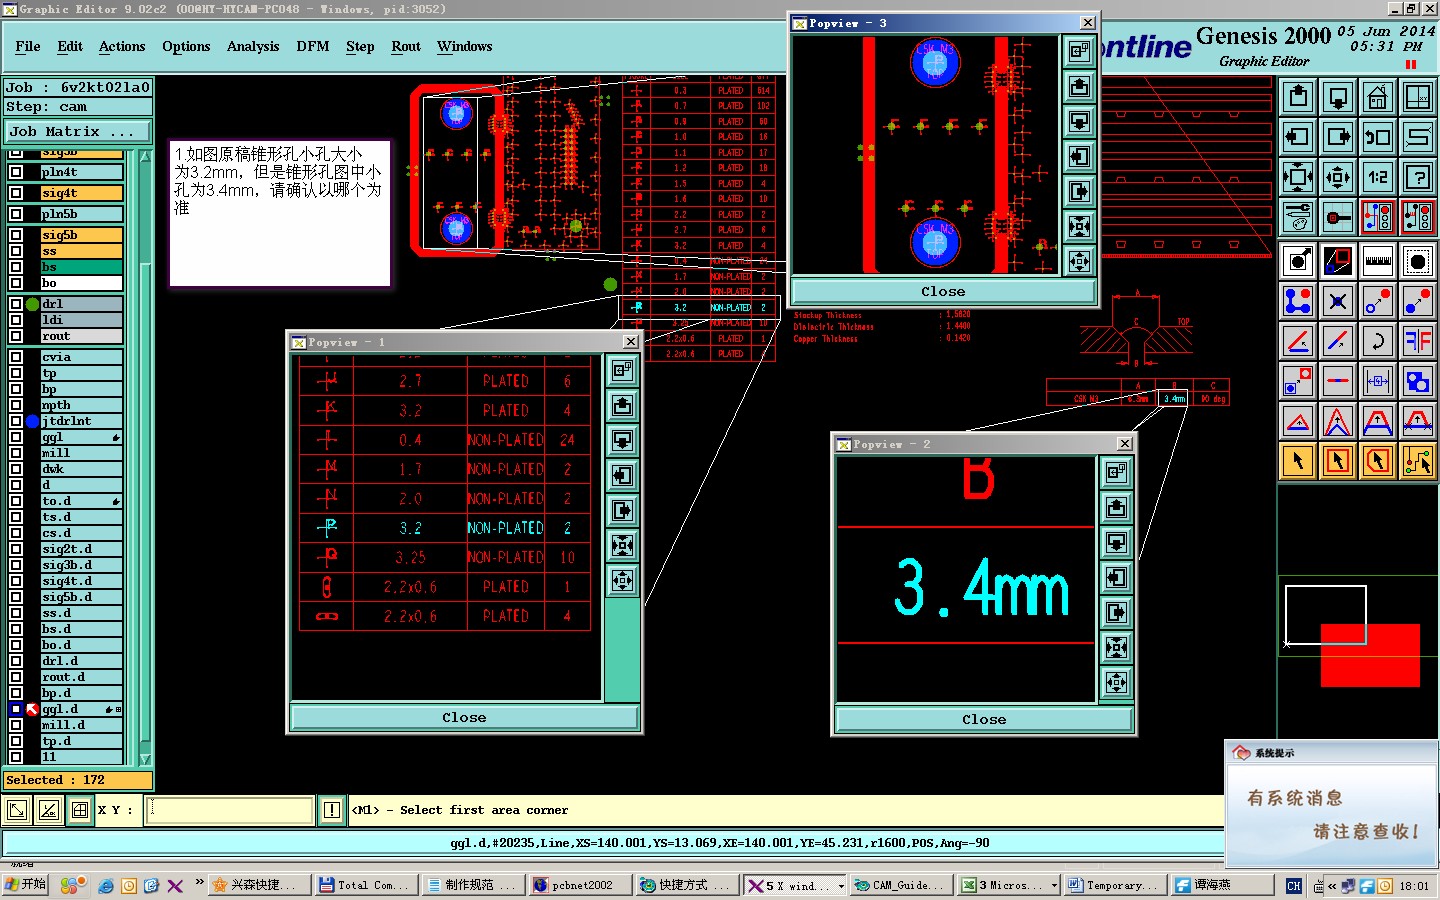Screen dimensions: 1440x900
Task: Click the mirror F icon
Action: 1418,341
